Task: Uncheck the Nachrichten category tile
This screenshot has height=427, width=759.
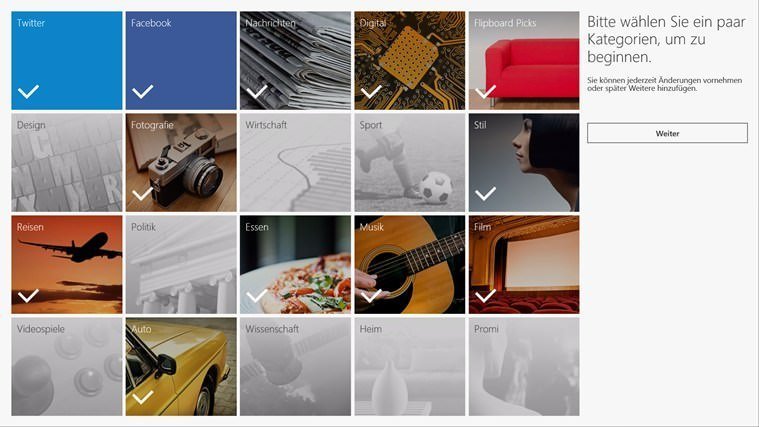Action: coord(295,61)
